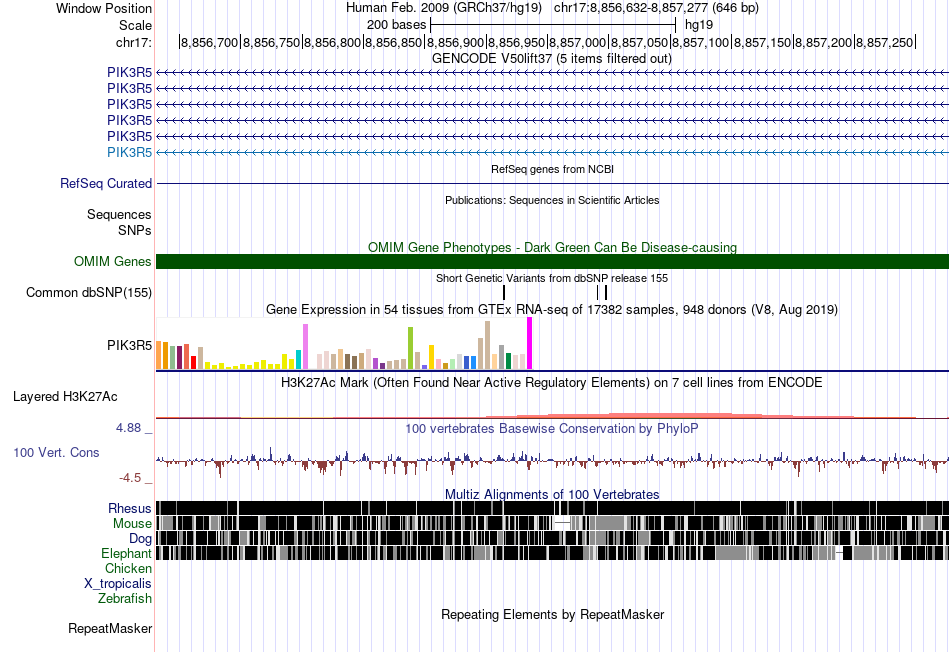950x652 pixels.
Task: Click the H3K27Ac Mark ENCODE track title
Action: (x=551, y=383)
